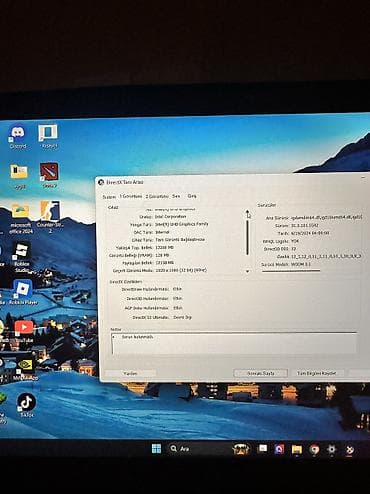Open the yellow folder below Discord
This screenshot has width=370, height=494.
(x=19, y=176)
